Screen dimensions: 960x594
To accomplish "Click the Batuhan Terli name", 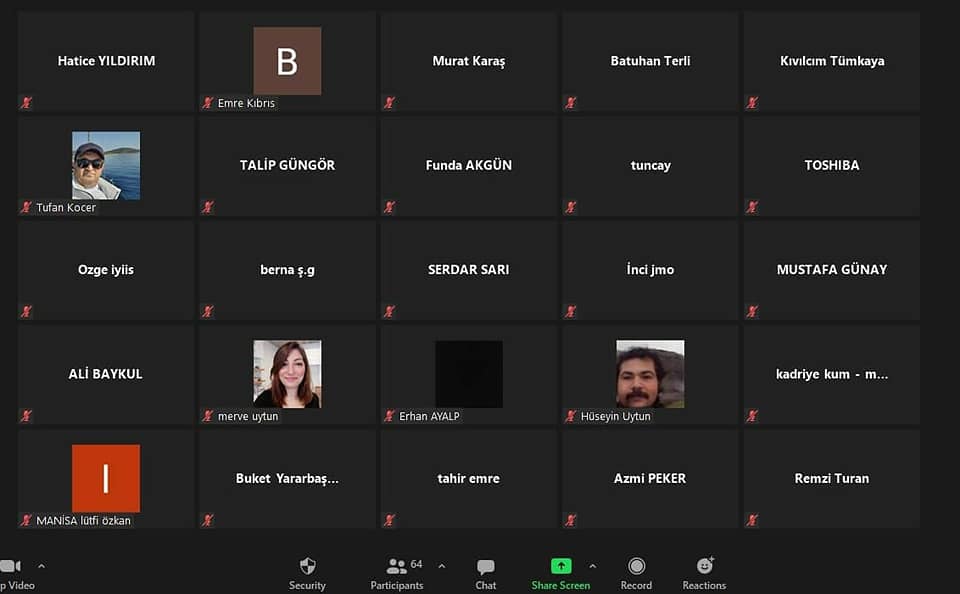I will click(x=650, y=61).
